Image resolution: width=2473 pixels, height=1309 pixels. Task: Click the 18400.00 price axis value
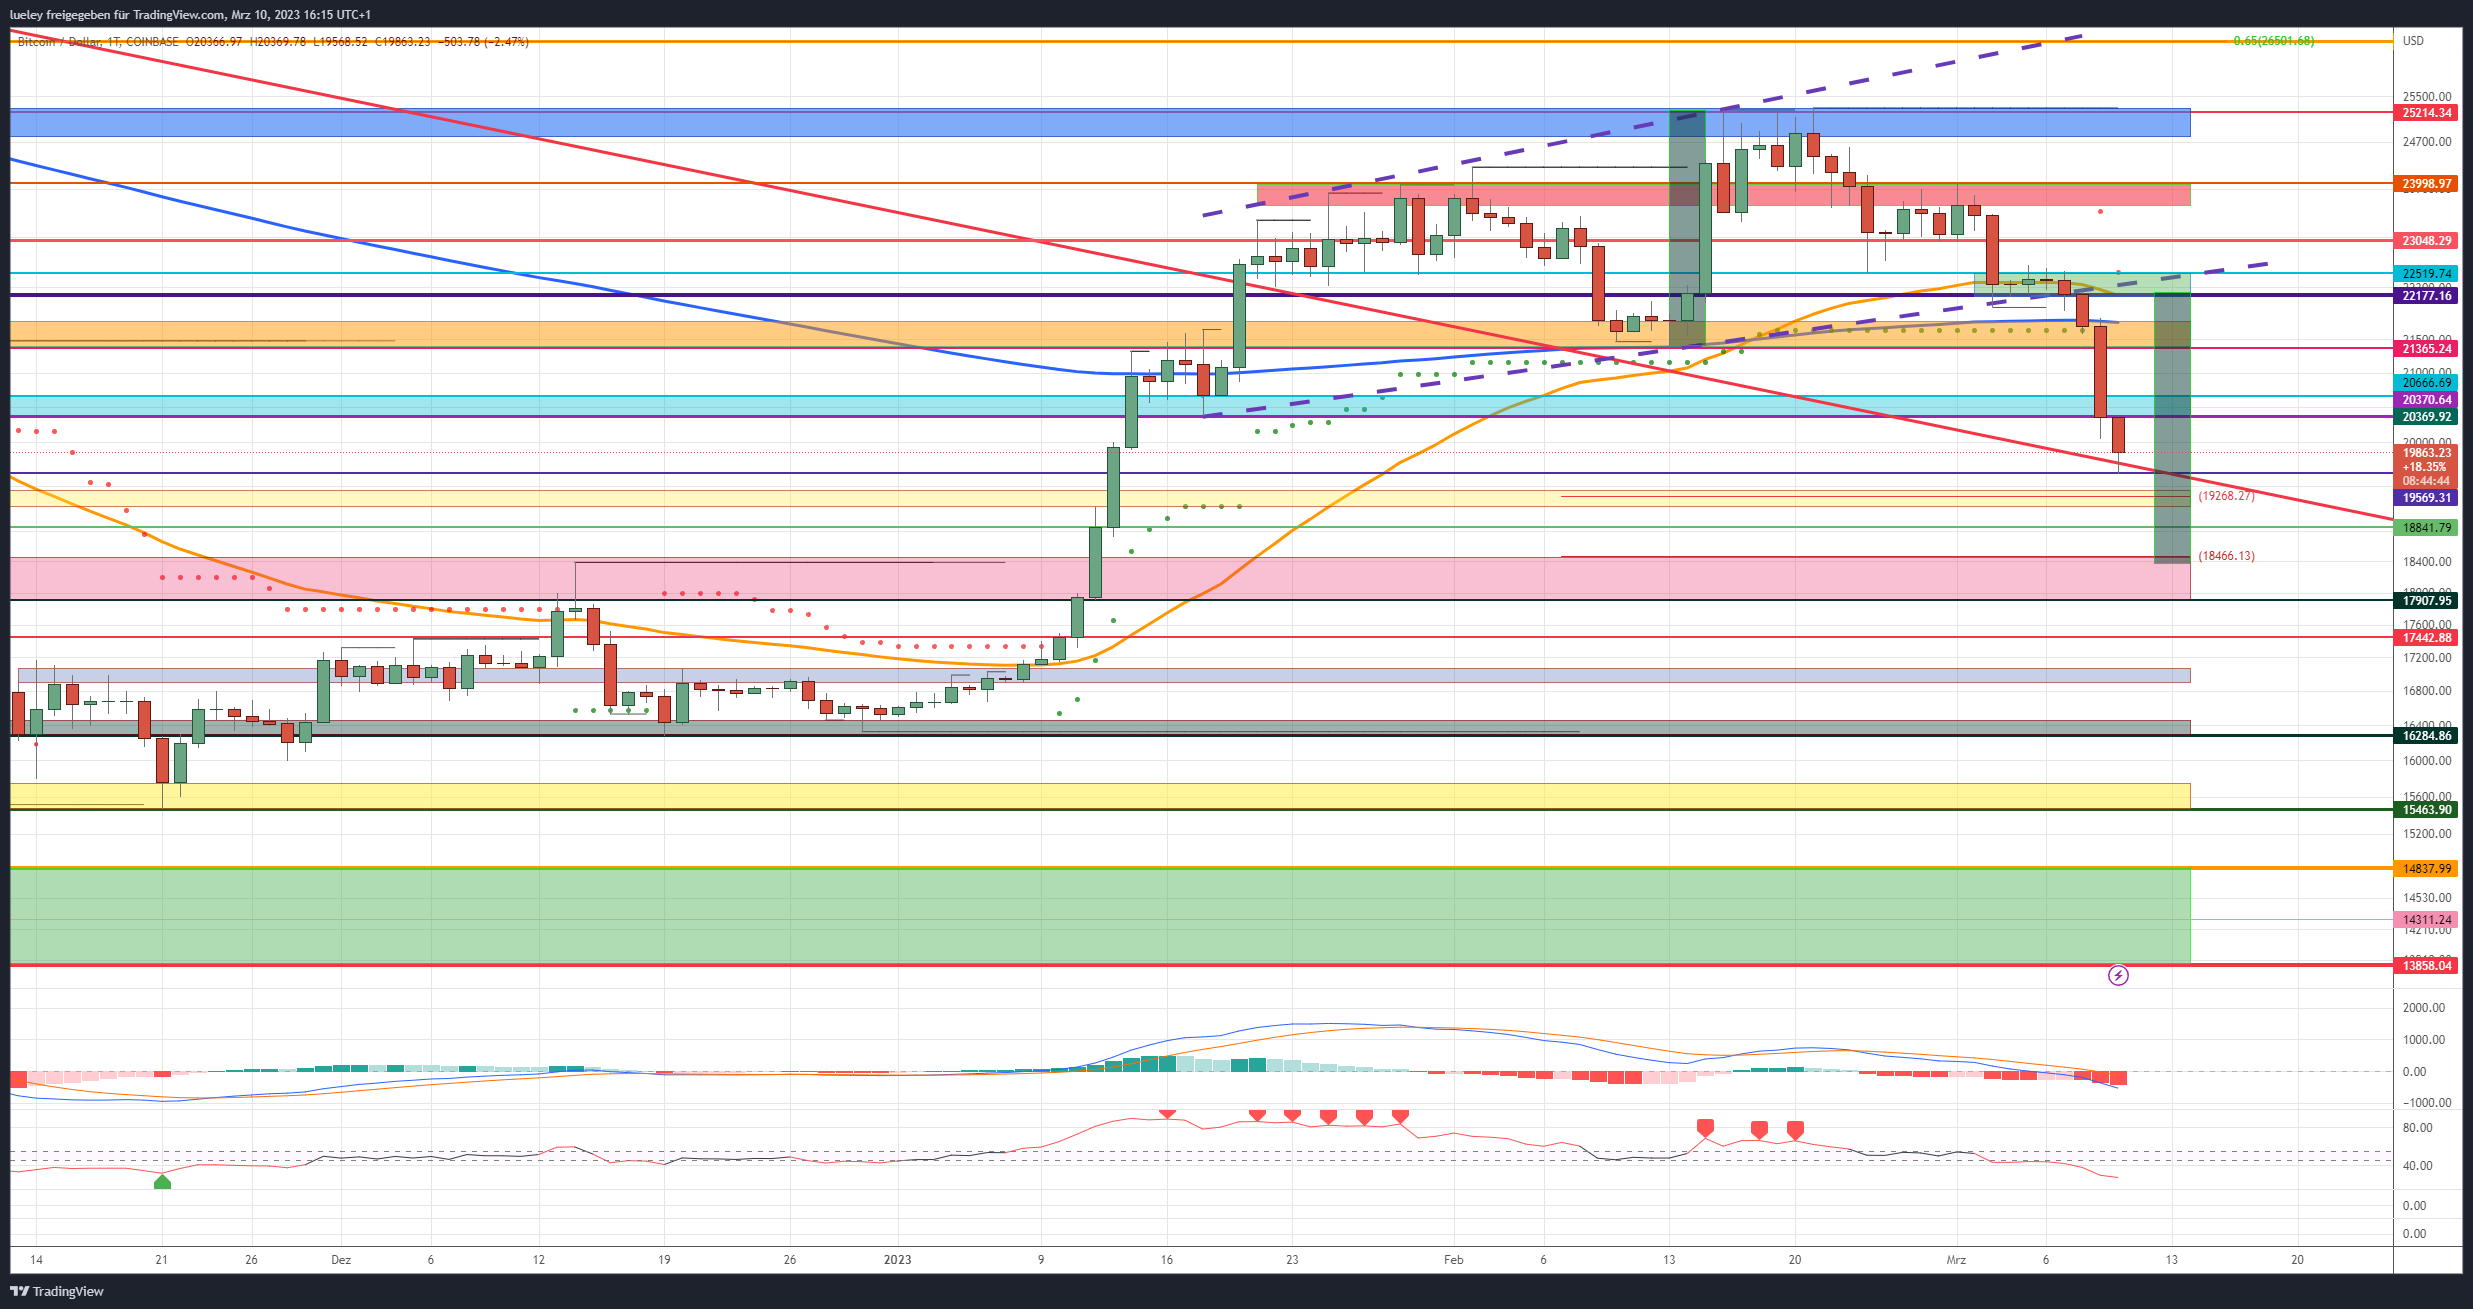pyautogui.click(x=2427, y=562)
